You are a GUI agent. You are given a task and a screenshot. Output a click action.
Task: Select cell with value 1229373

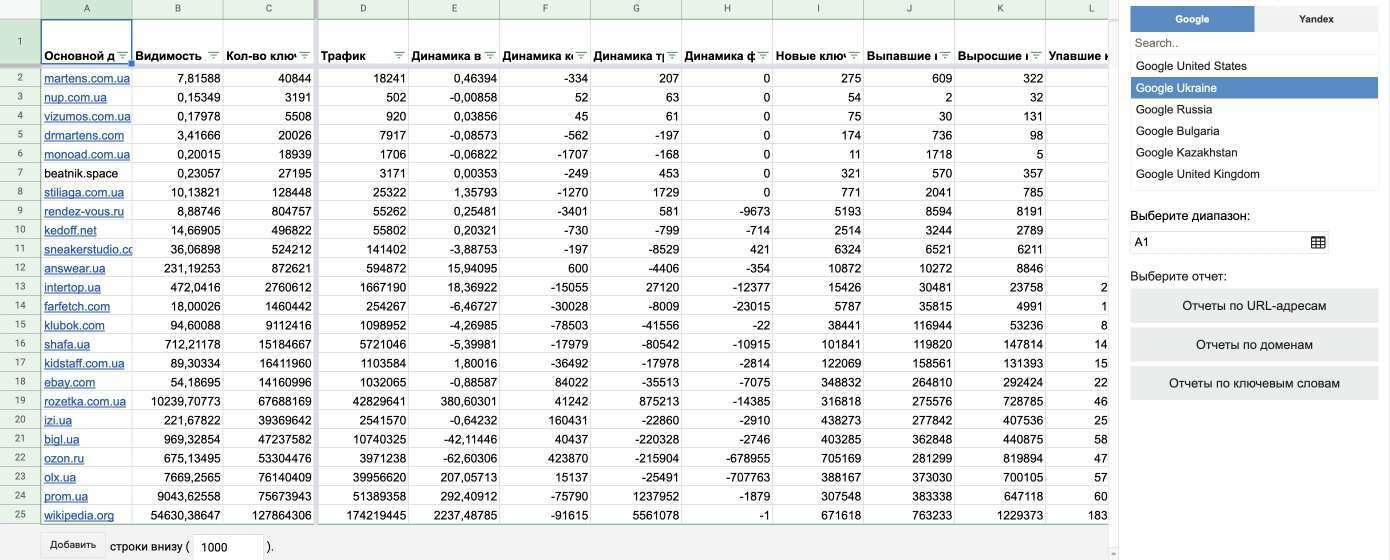[1000, 515]
